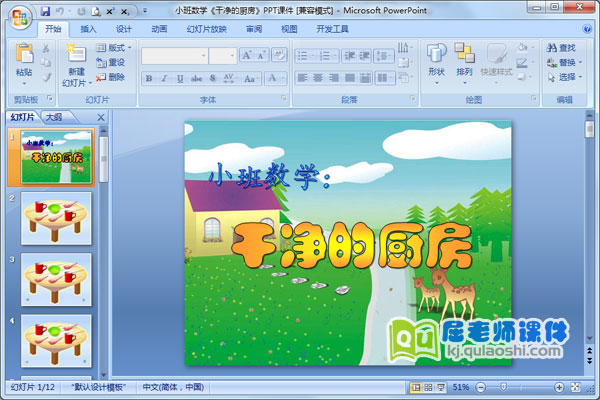600x400 pixels.
Task: Click Clear Formatting icon
Action: (x=279, y=55)
